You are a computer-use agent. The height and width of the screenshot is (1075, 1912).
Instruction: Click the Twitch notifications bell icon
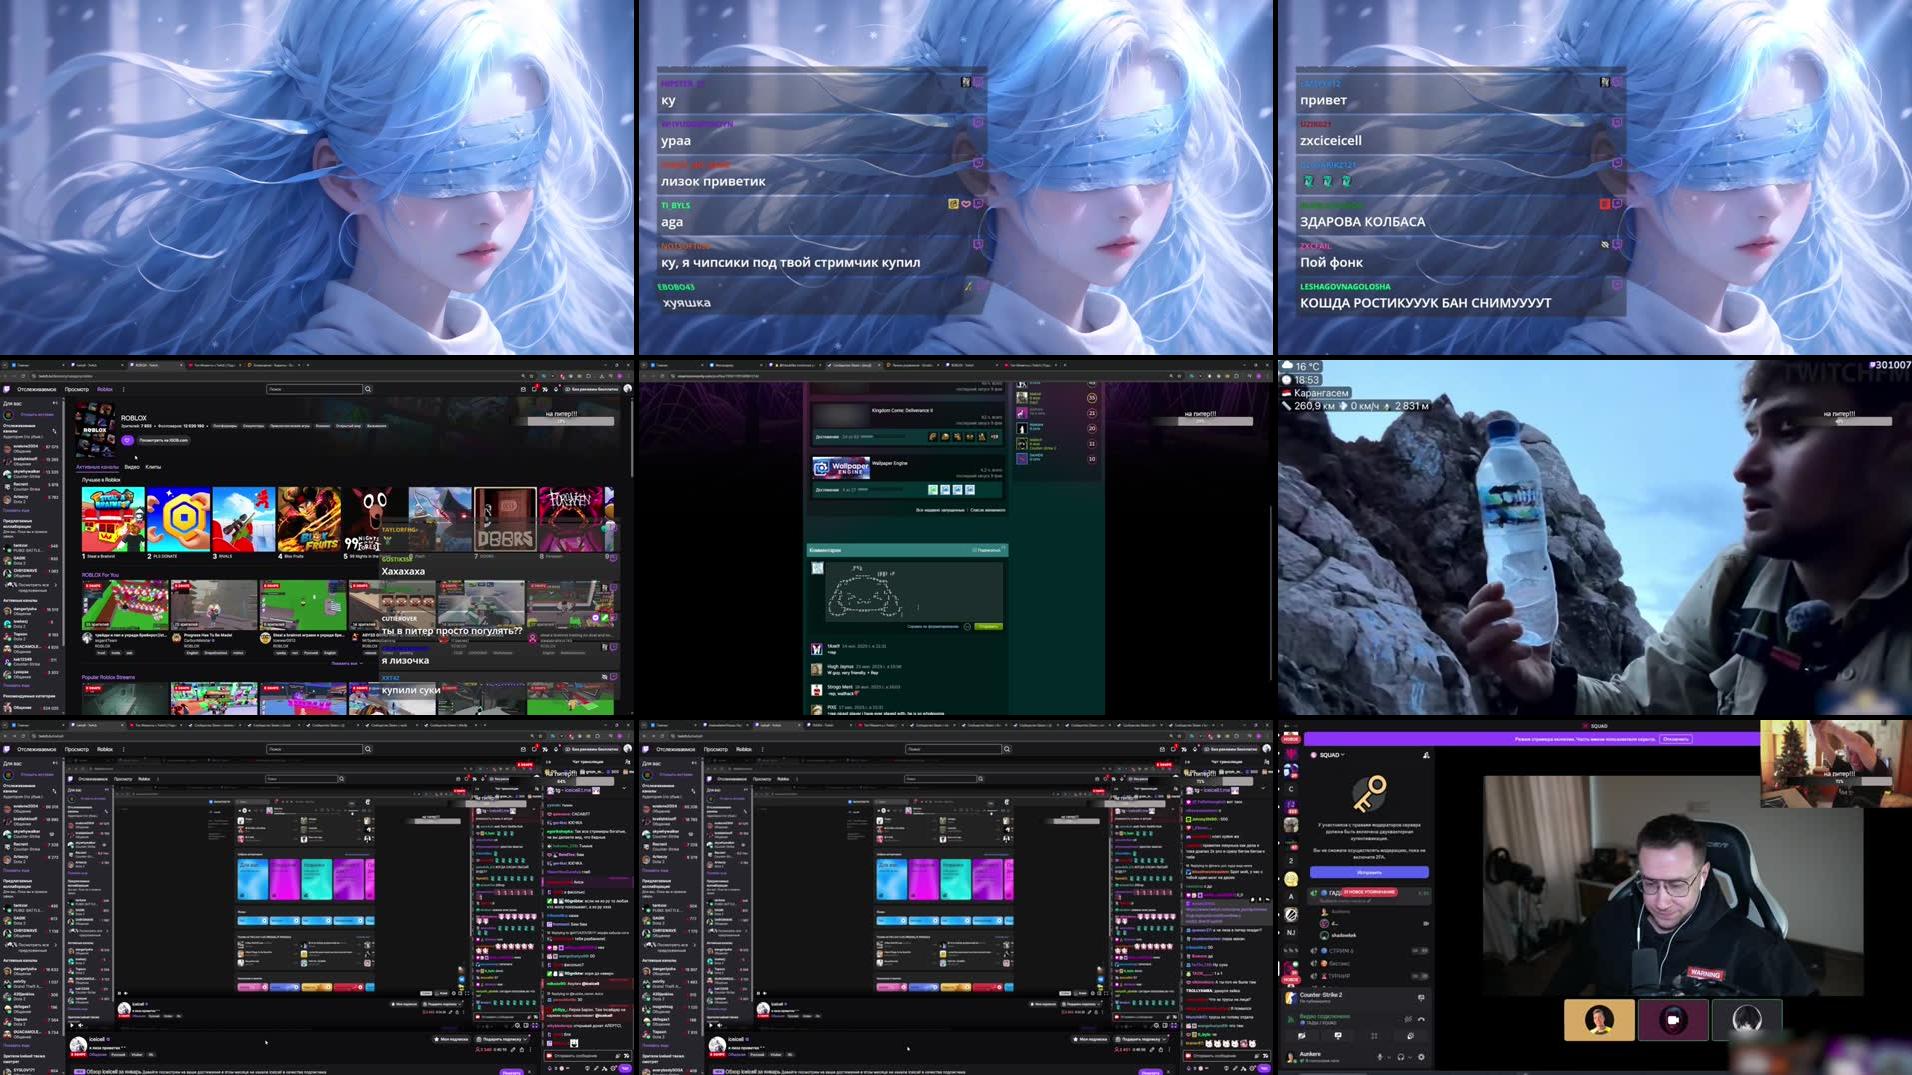[556, 389]
